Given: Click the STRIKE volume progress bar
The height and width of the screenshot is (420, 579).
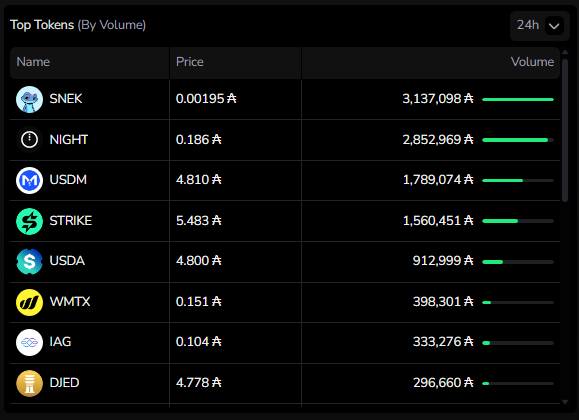Looking at the screenshot, I should [x=518, y=221].
